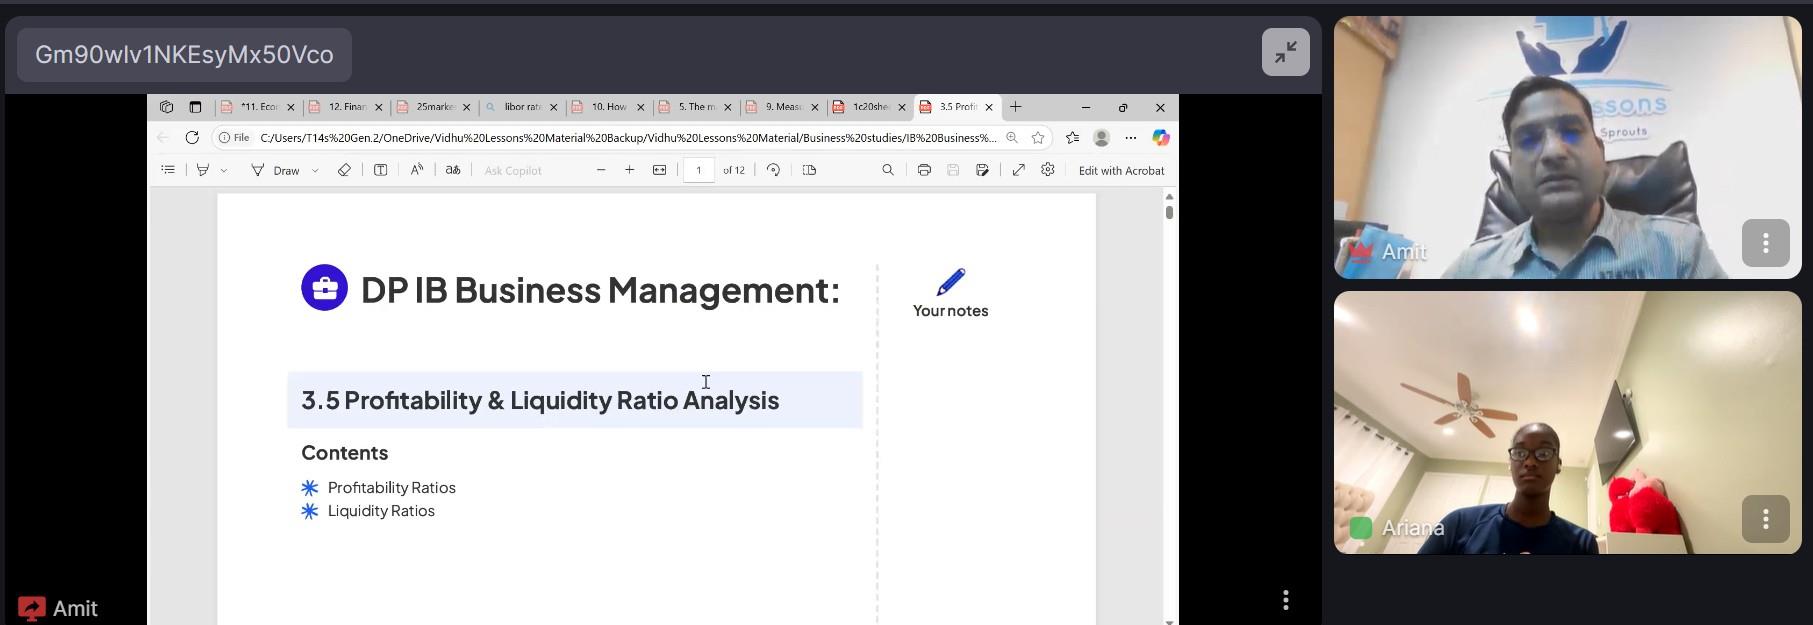The width and height of the screenshot is (1813, 625).
Task: Click the Print icon in PDF toolbar
Action: point(924,170)
